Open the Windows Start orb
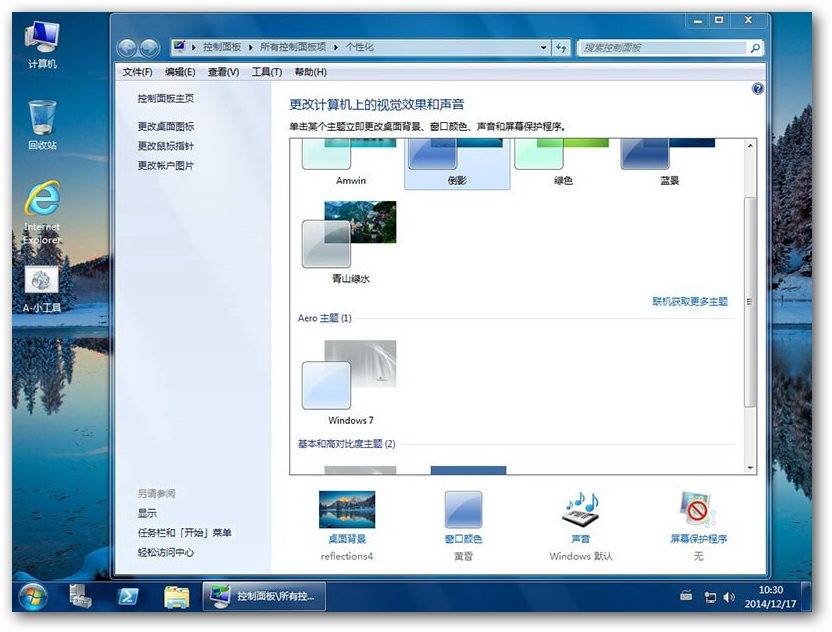Image resolution: width=832 pixels, height=632 pixels. (33, 596)
